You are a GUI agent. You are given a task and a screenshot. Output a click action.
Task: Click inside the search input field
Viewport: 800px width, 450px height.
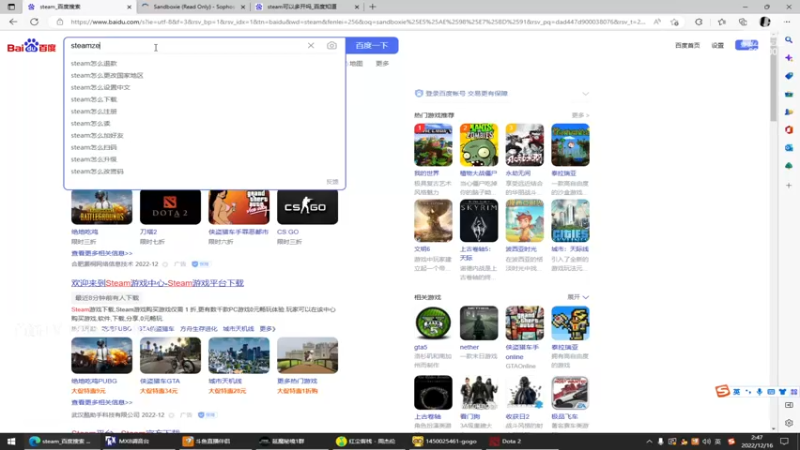(186, 45)
